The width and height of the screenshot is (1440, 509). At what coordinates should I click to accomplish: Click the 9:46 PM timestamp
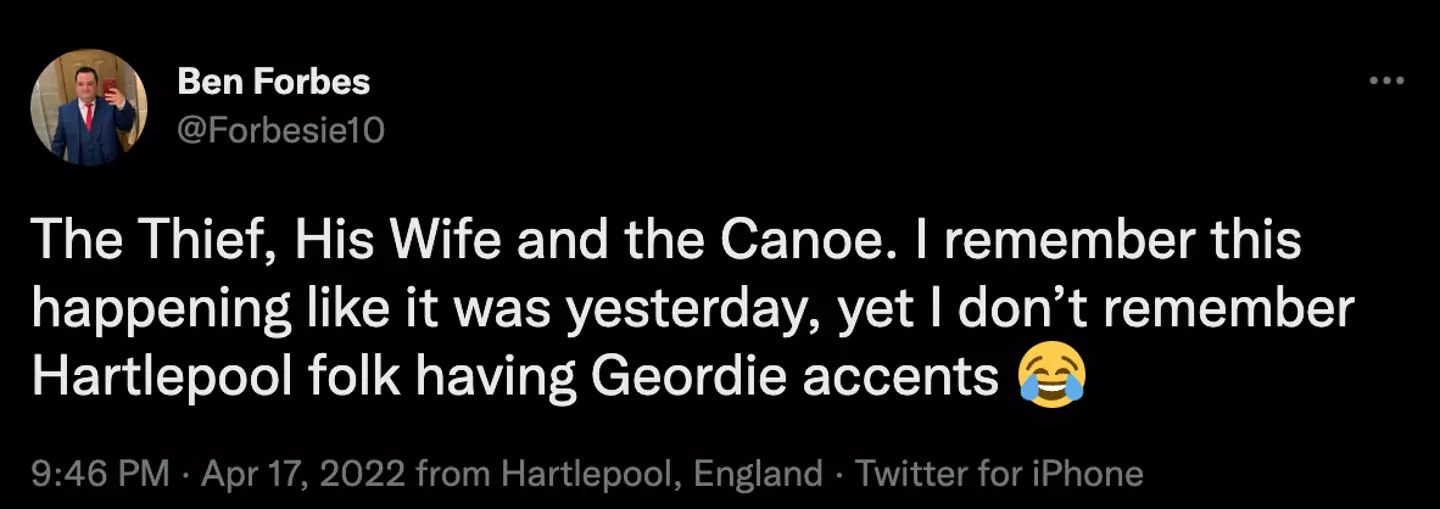click(100, 473)
